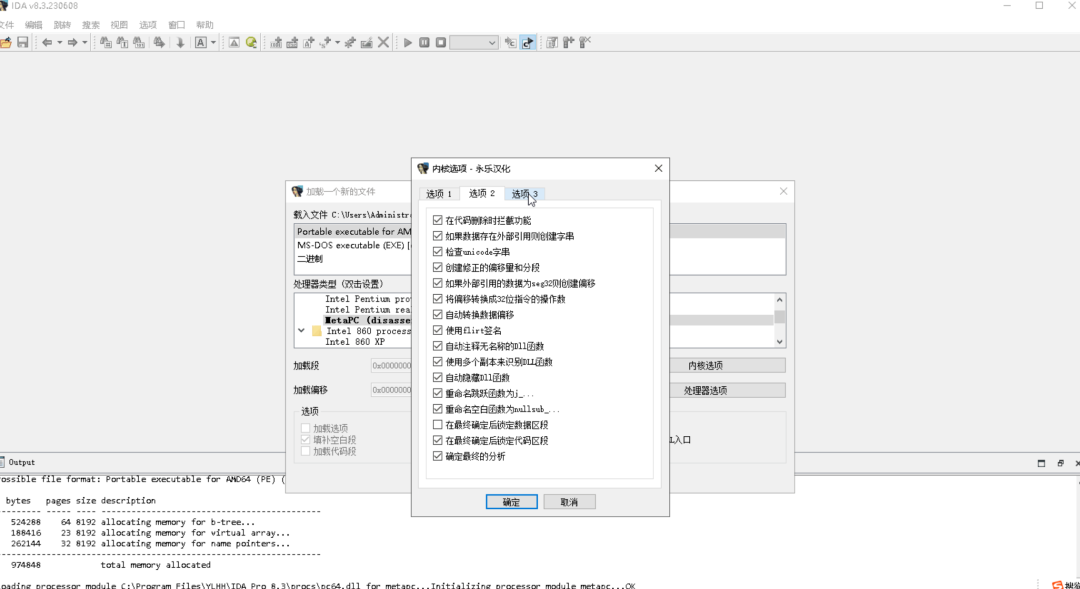Click the binoculars binary search icon

pos(139,43)
